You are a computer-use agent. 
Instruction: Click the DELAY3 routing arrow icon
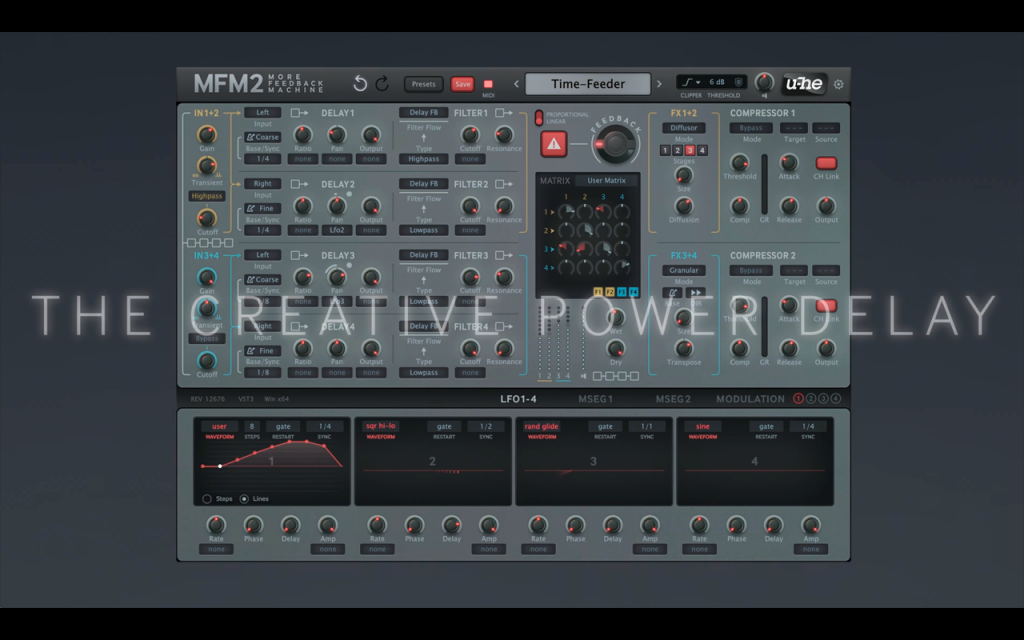click(x=299, y=255)
